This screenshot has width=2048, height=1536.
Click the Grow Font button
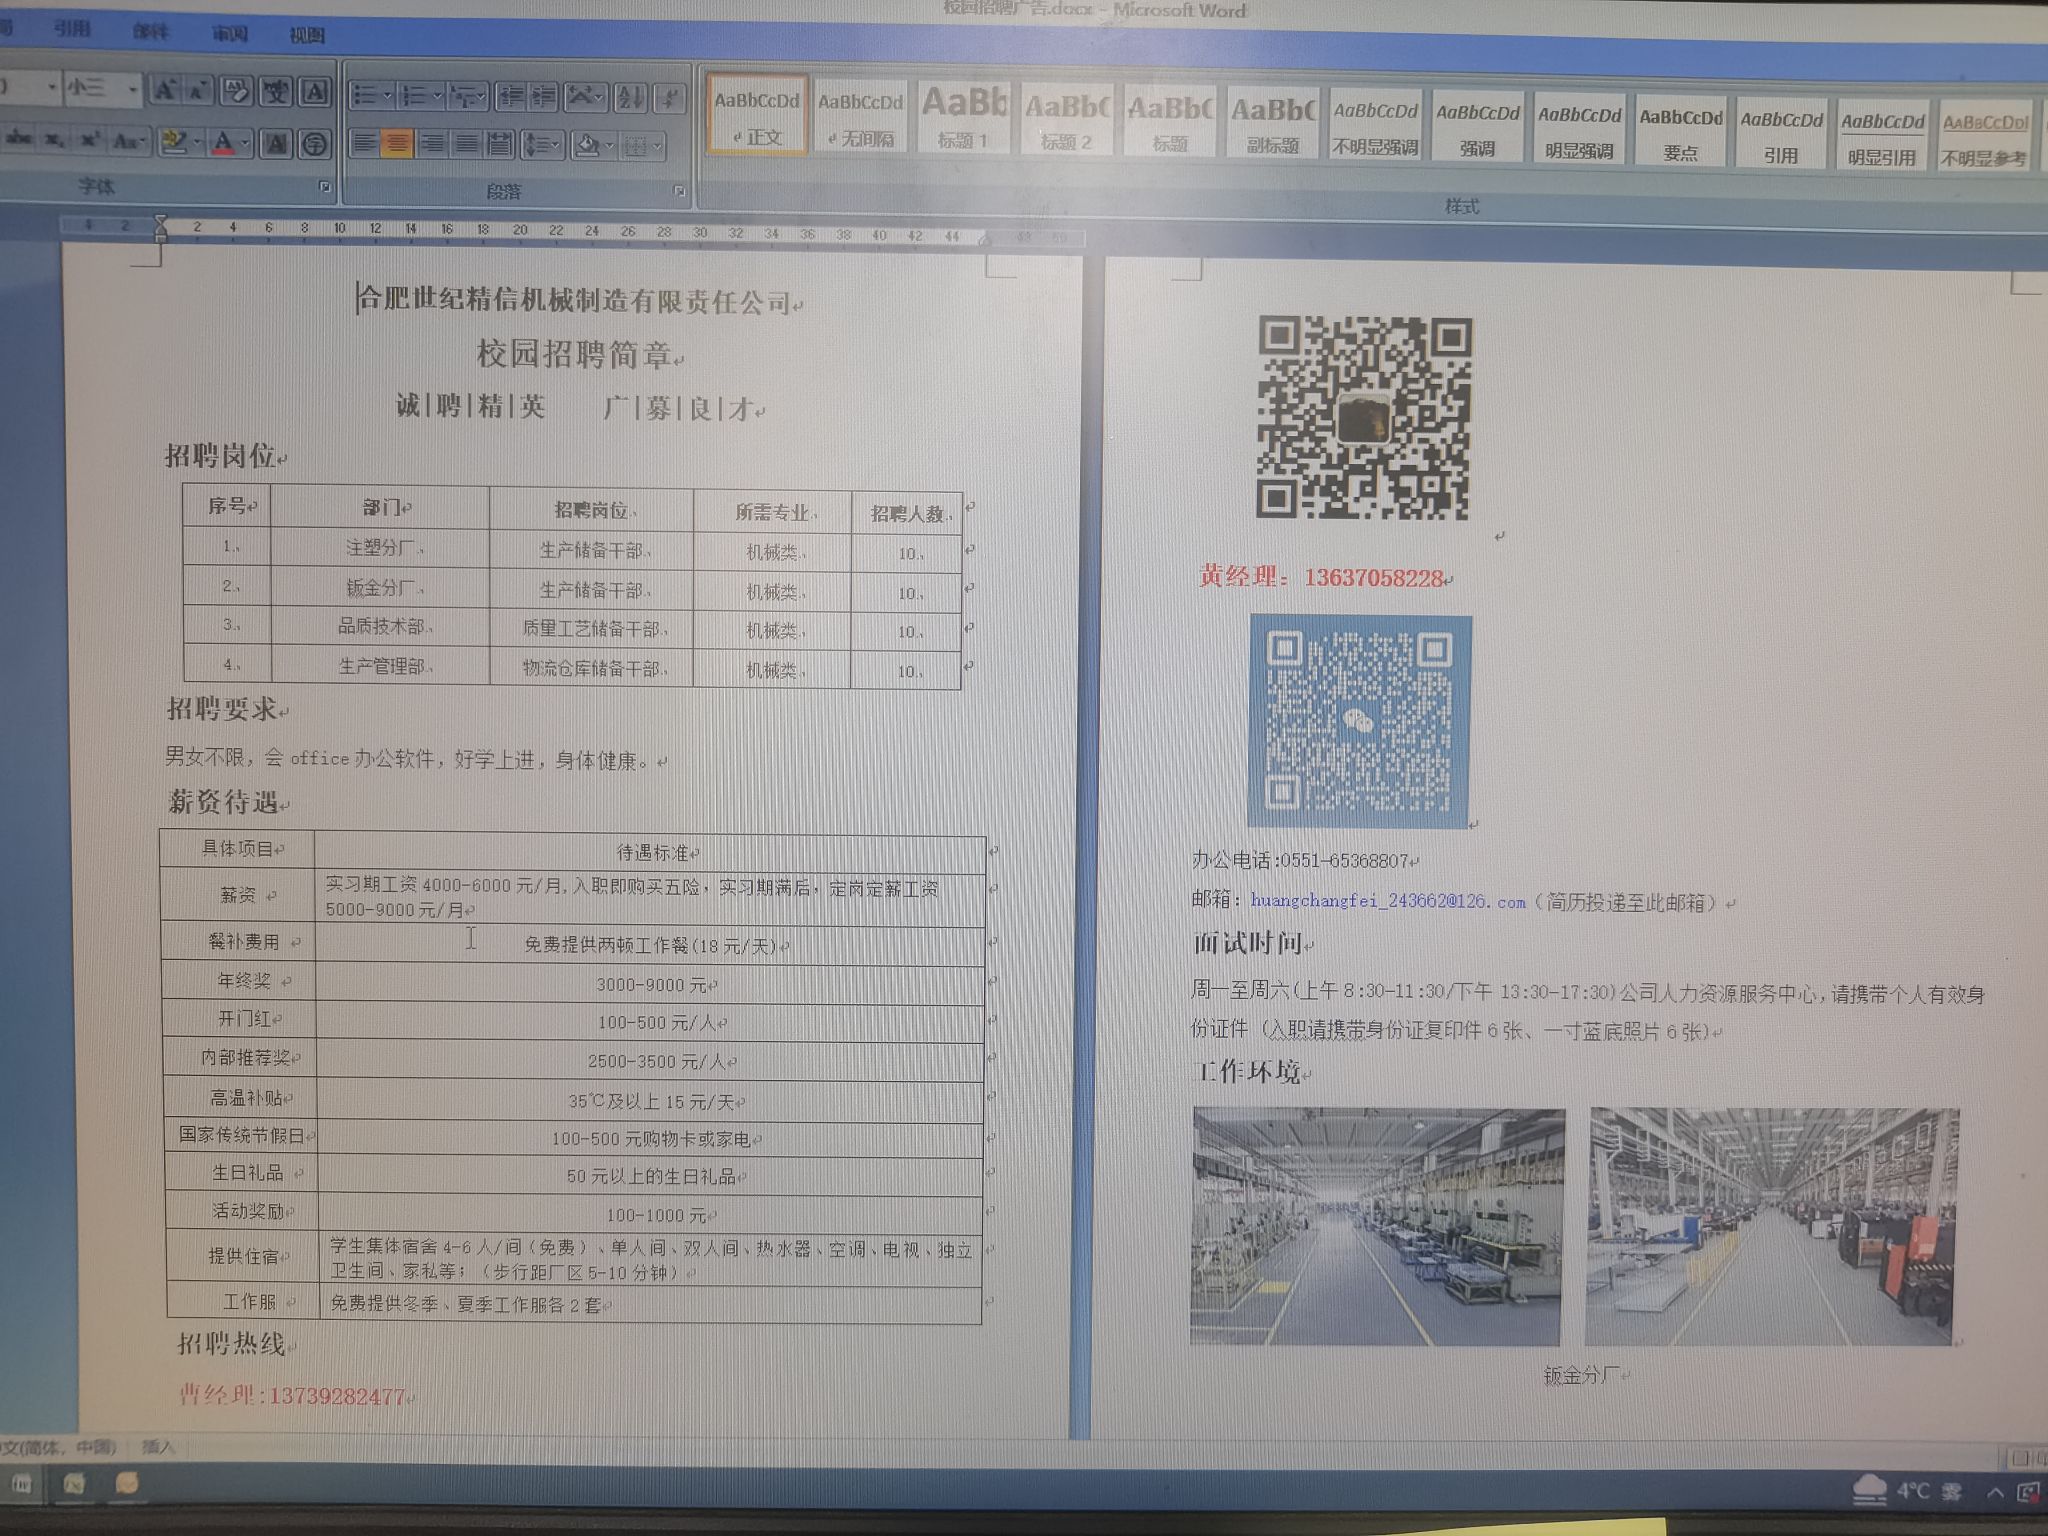point(164,91)
